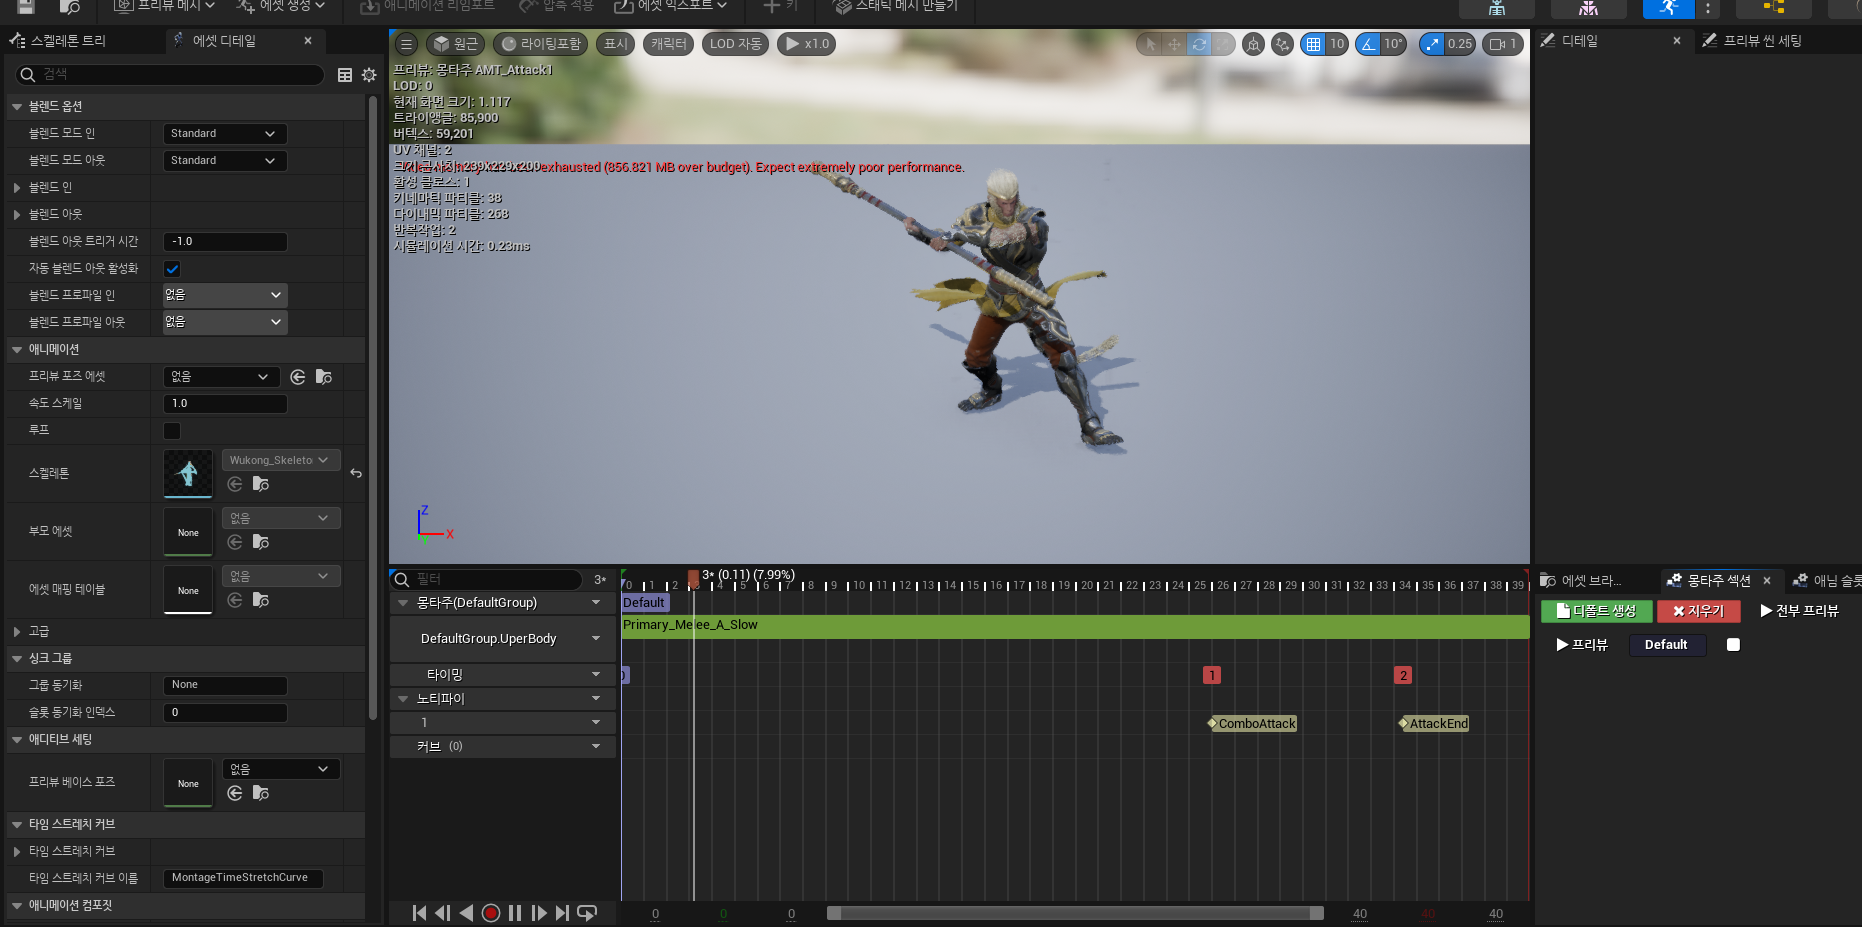Click the details panel table view icon

345,75
